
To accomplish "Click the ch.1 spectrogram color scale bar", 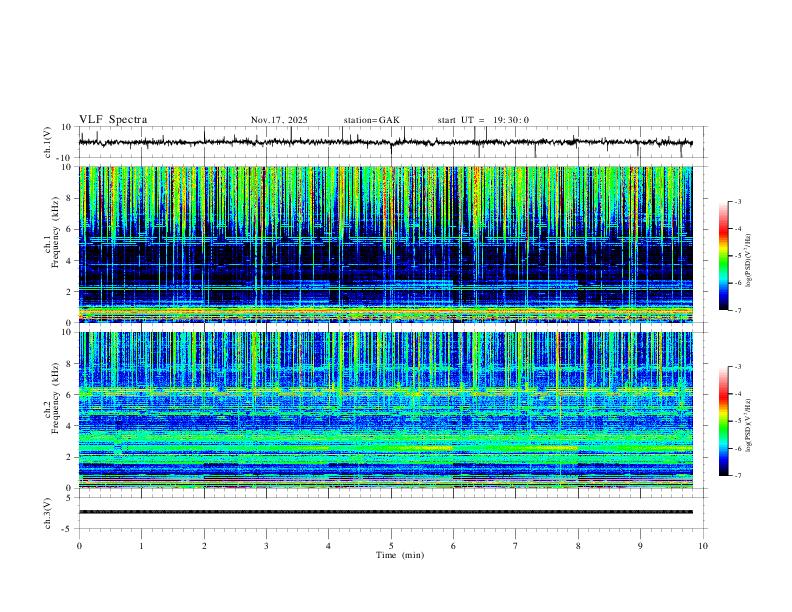I will tap(723, 256).
